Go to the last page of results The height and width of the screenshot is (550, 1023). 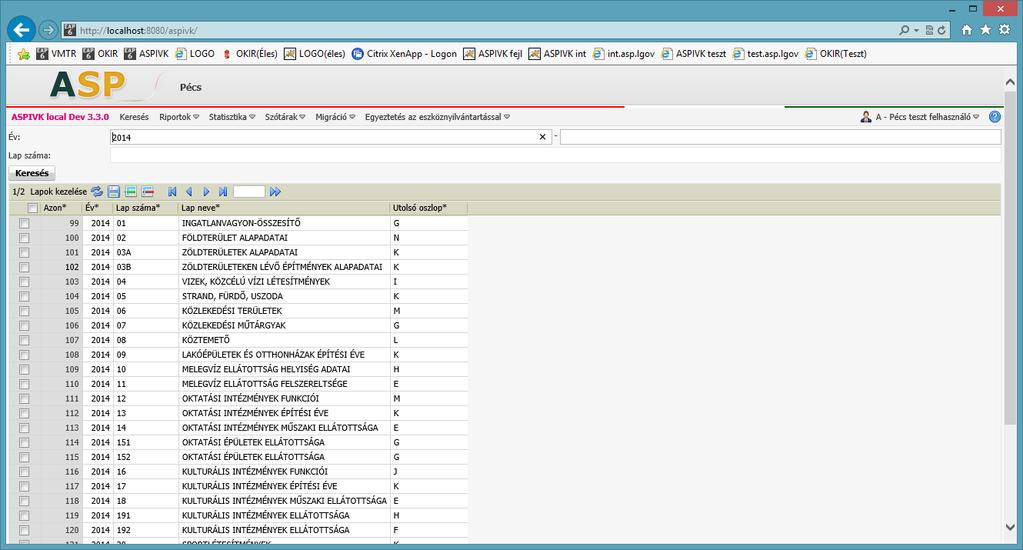223,192
